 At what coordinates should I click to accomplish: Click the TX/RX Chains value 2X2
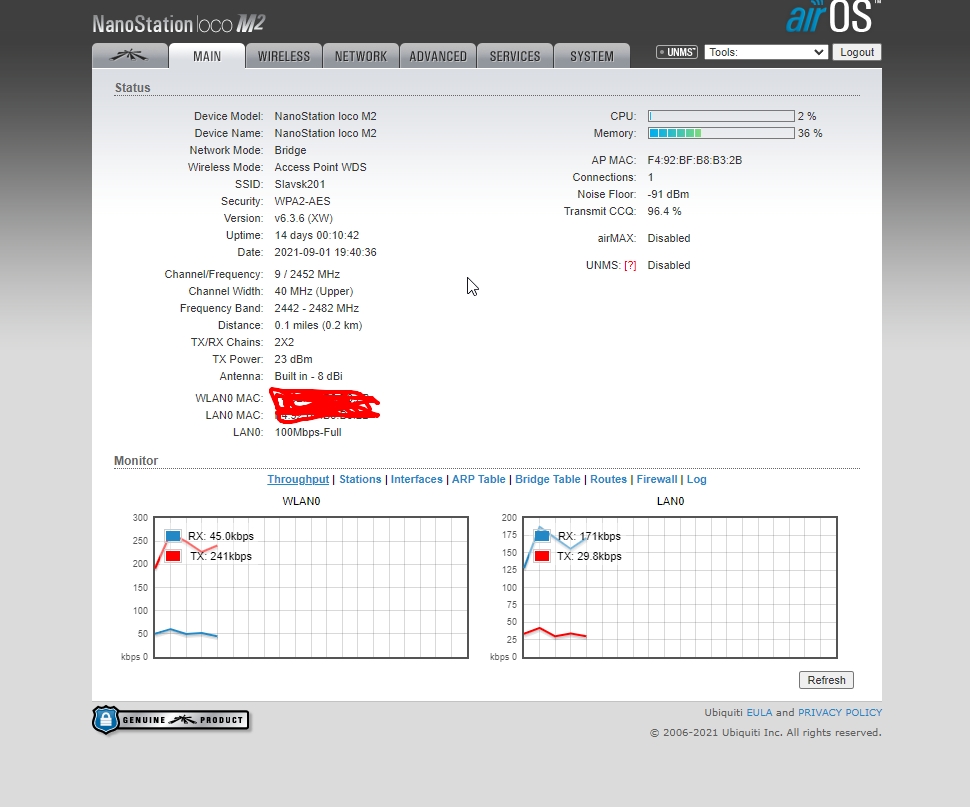[x=285, y=342]
